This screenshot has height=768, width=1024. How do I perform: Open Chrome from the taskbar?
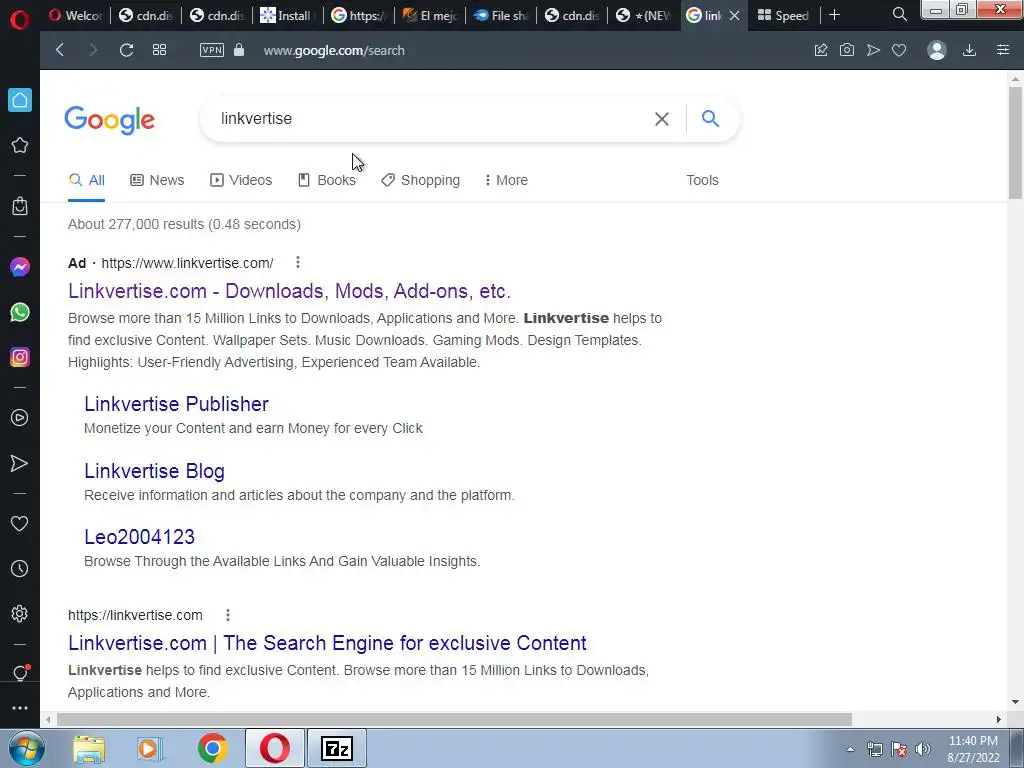pyautogui.click(x=212, y=748)
